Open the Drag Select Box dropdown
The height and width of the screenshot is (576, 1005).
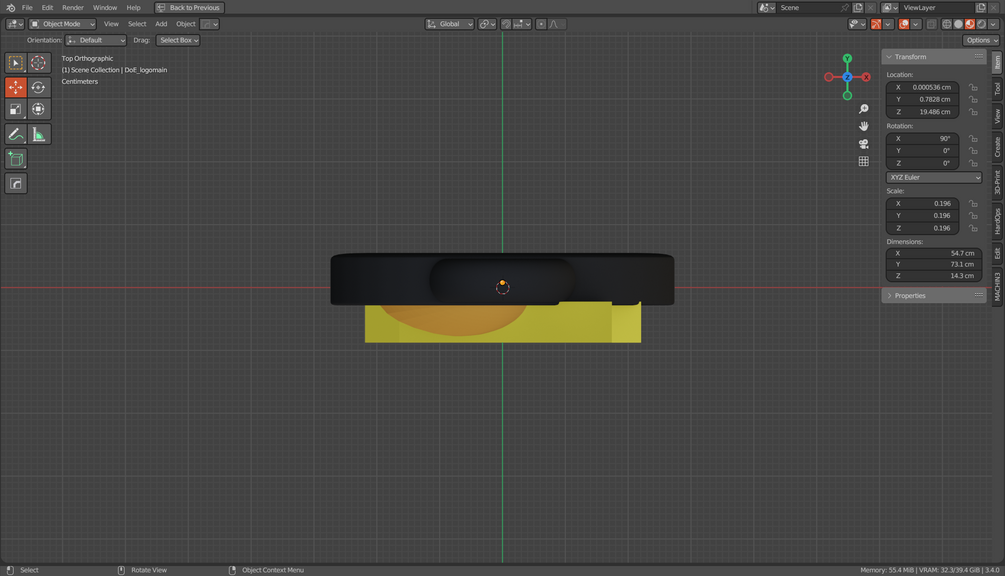coord(178,40)
